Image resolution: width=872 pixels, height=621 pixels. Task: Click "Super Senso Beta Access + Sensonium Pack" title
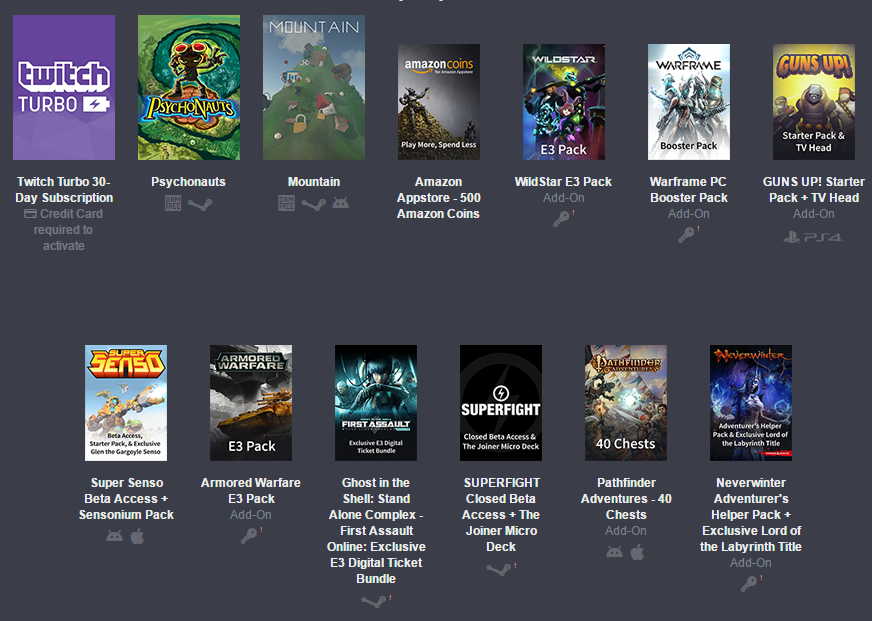pyautogui.click(x=126, y=499)
